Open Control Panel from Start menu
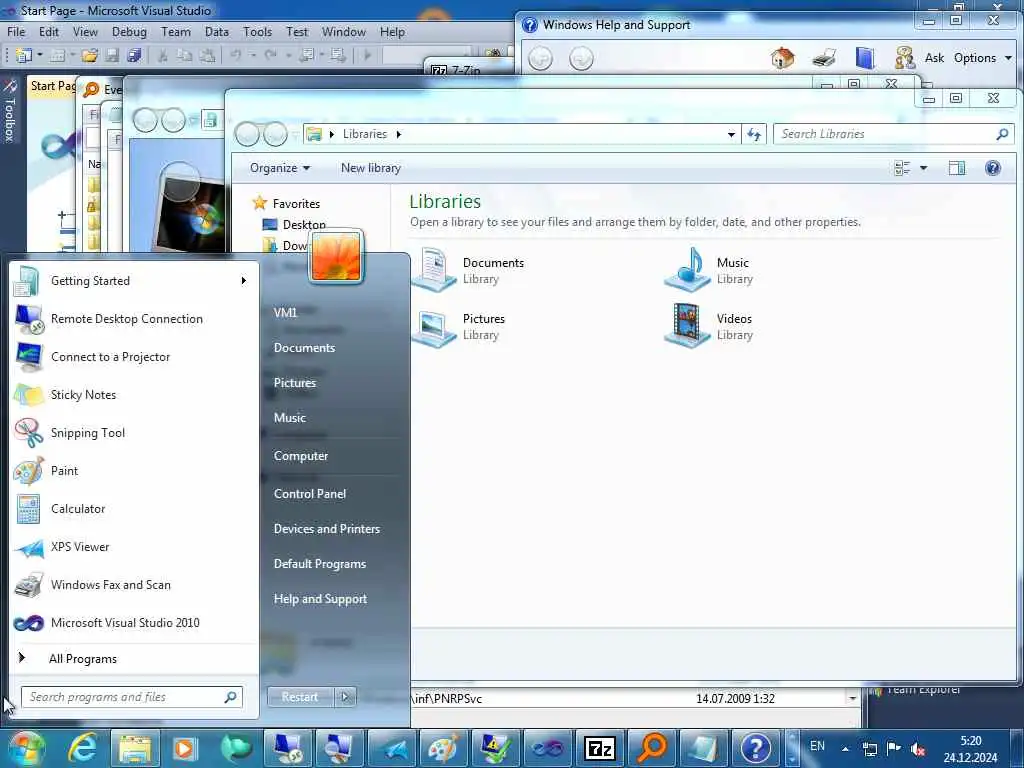 tap(310, 494)
